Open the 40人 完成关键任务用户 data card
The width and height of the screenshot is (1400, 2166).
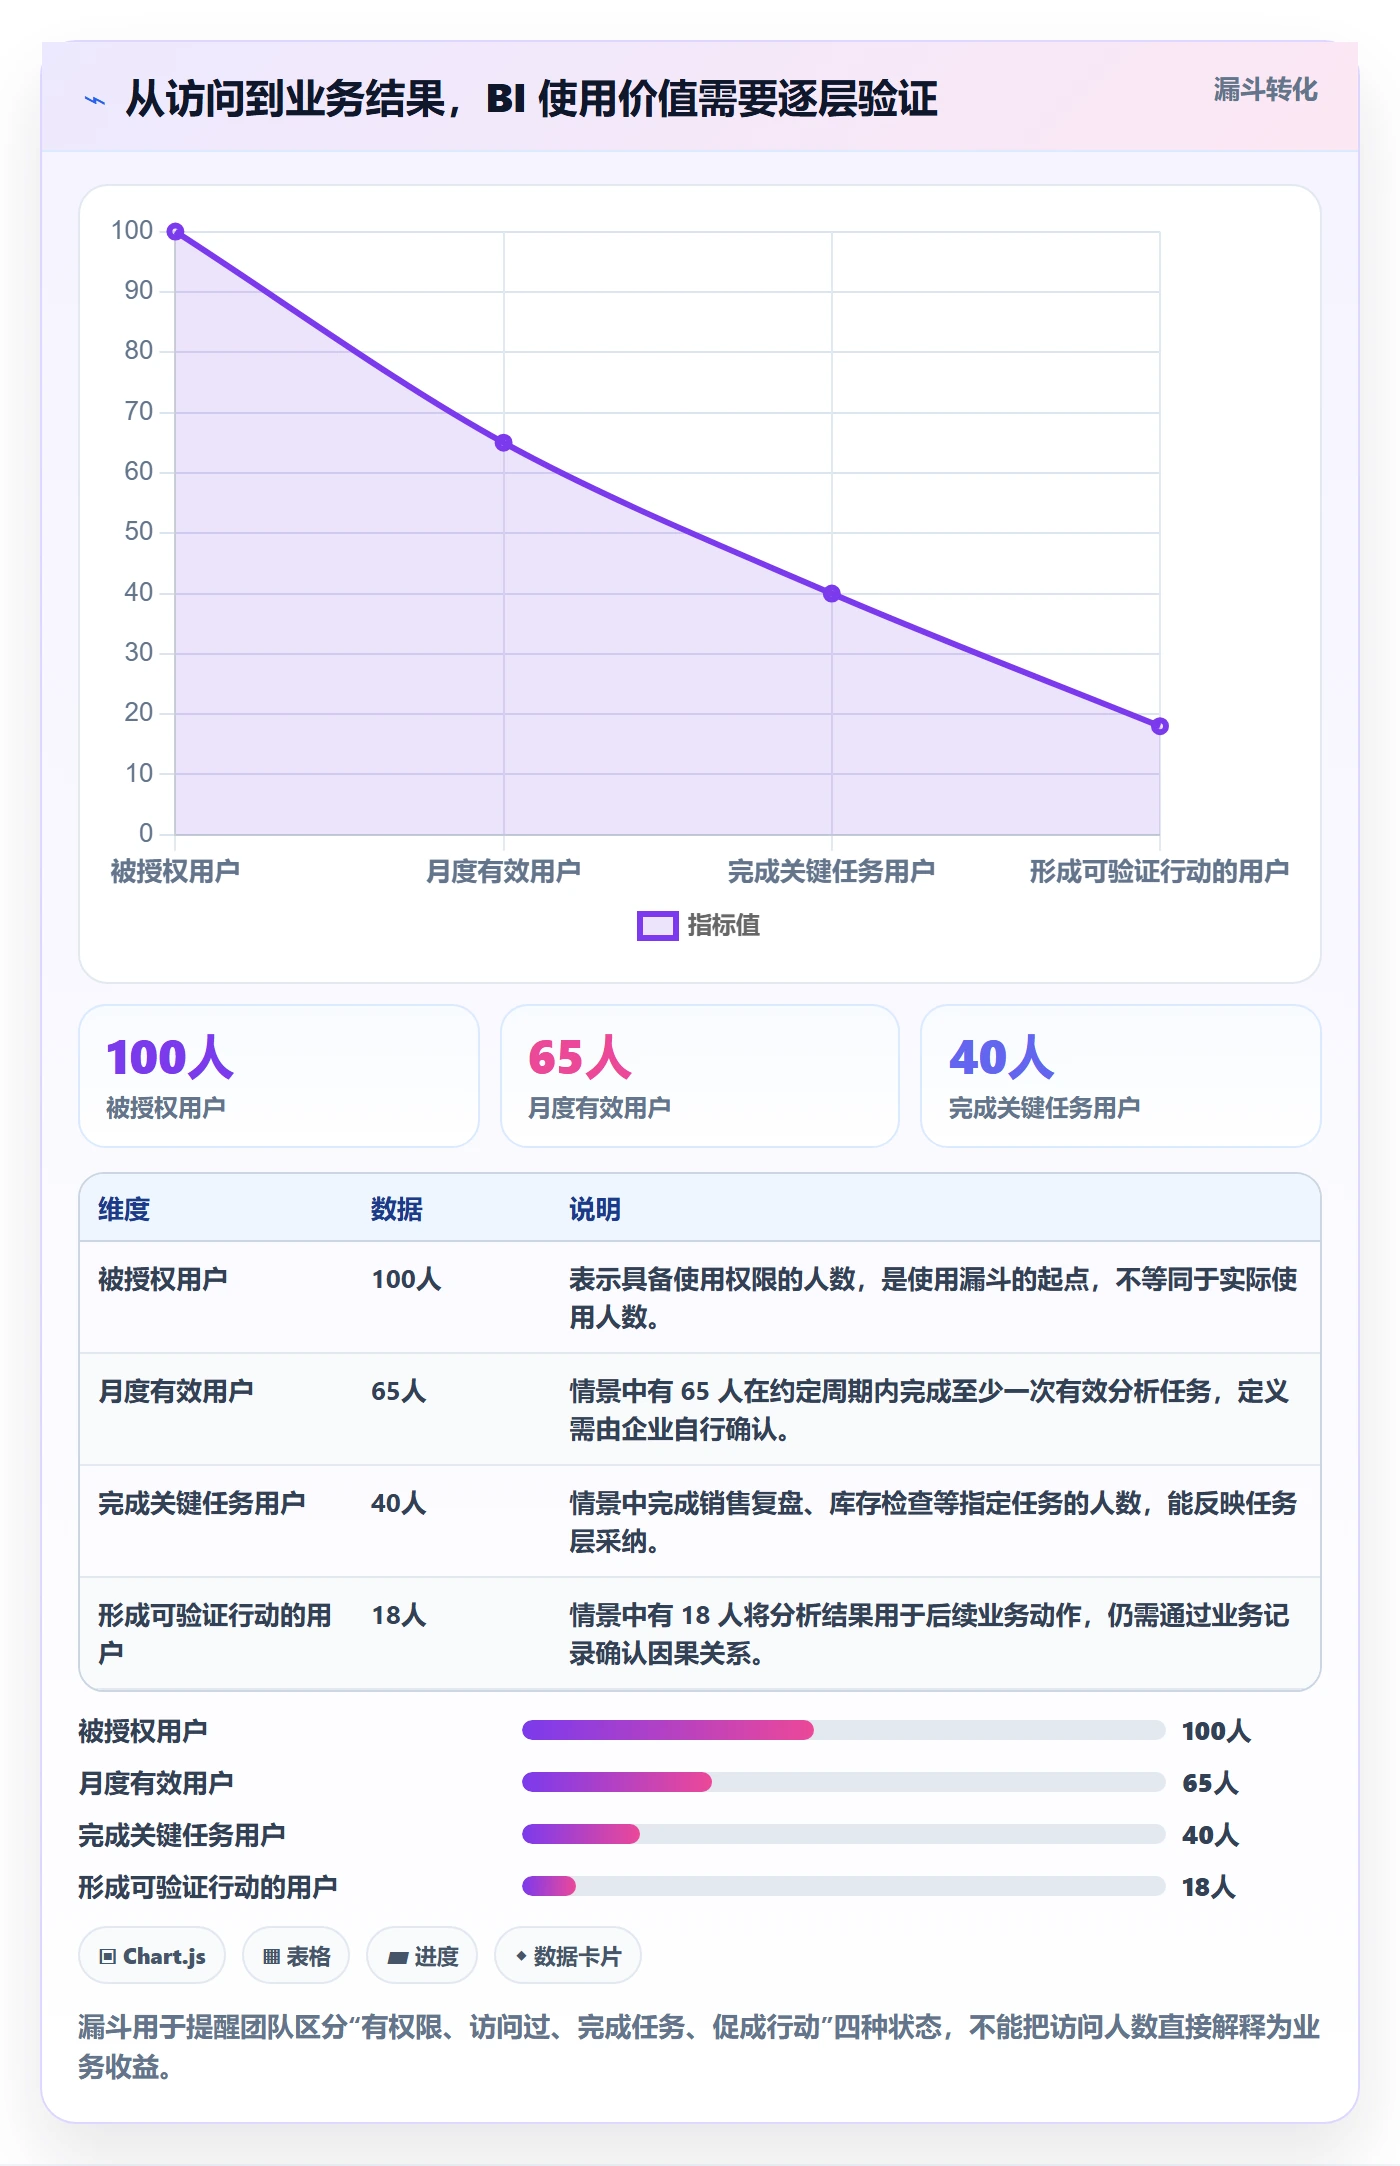click(x=1121, y=1076)
